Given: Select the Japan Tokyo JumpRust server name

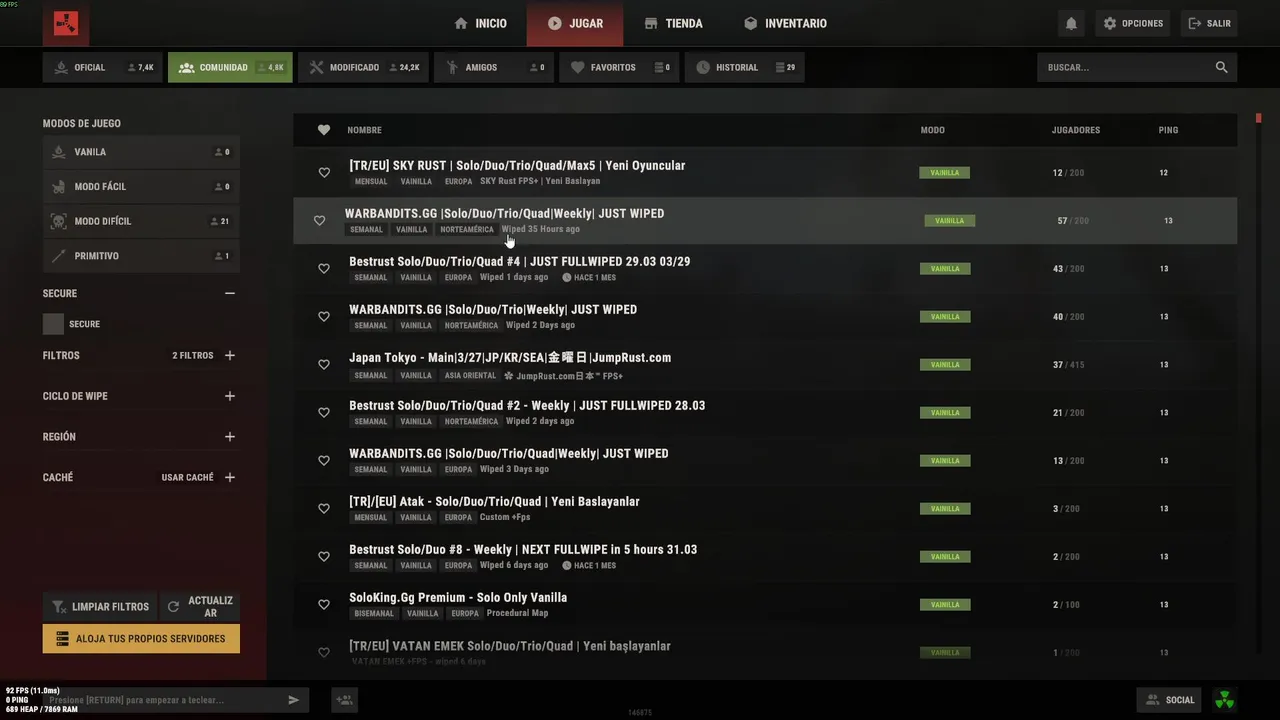Looking at the screenshot, I should coord(510,357).
